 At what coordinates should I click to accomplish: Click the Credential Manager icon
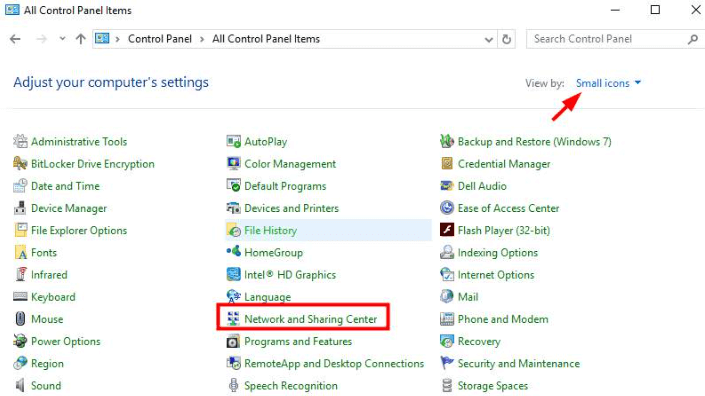click(x=446, y=164)
